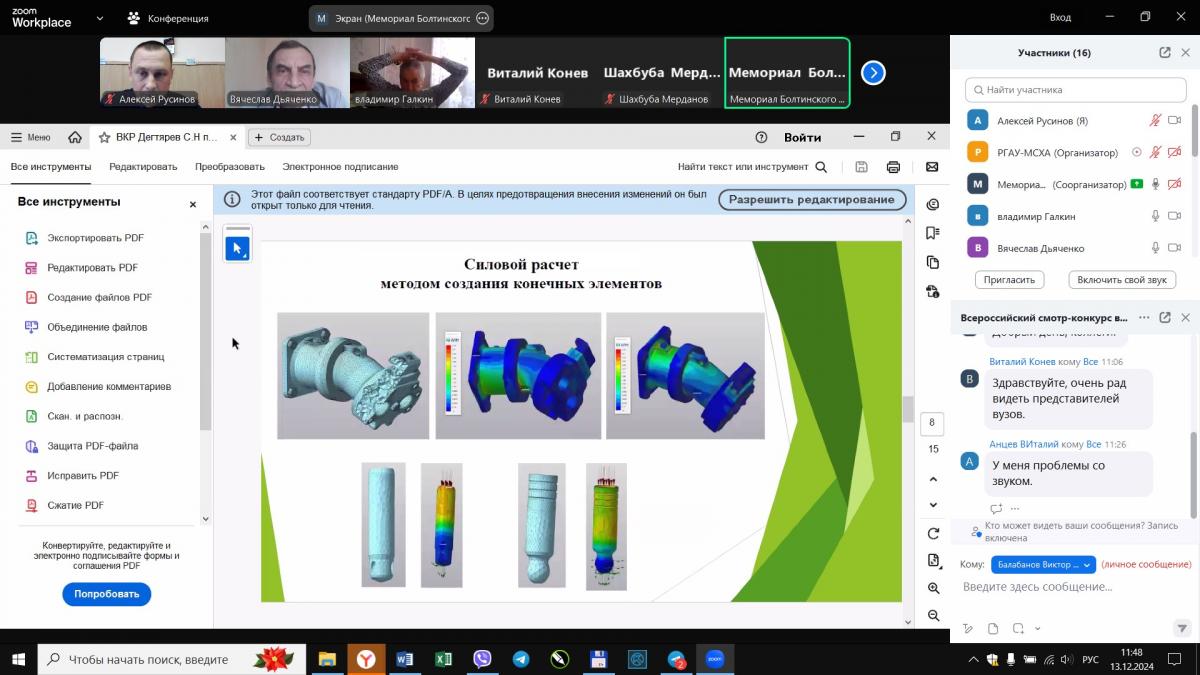Click the save document icon in Acrobat

[x=861, y=167]
